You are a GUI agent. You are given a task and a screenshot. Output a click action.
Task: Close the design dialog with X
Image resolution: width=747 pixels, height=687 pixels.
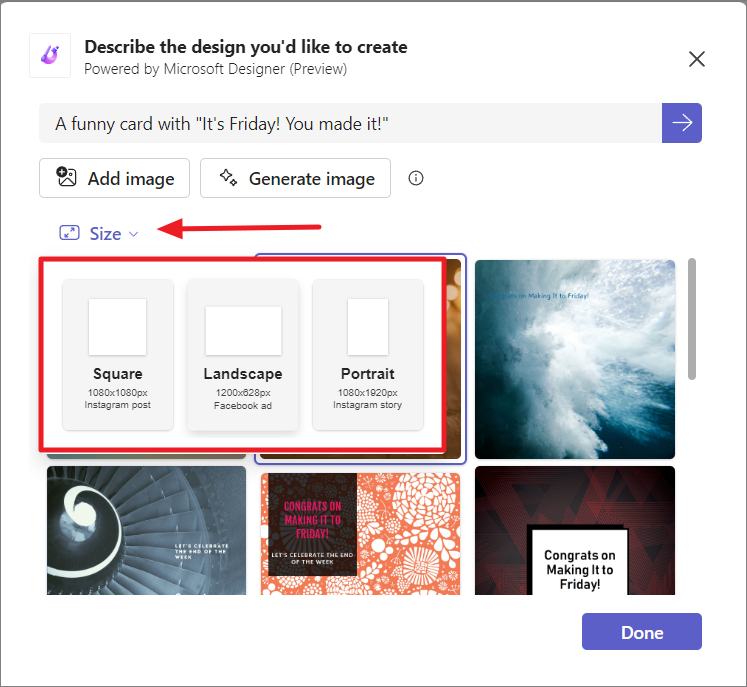click(697, 59)
